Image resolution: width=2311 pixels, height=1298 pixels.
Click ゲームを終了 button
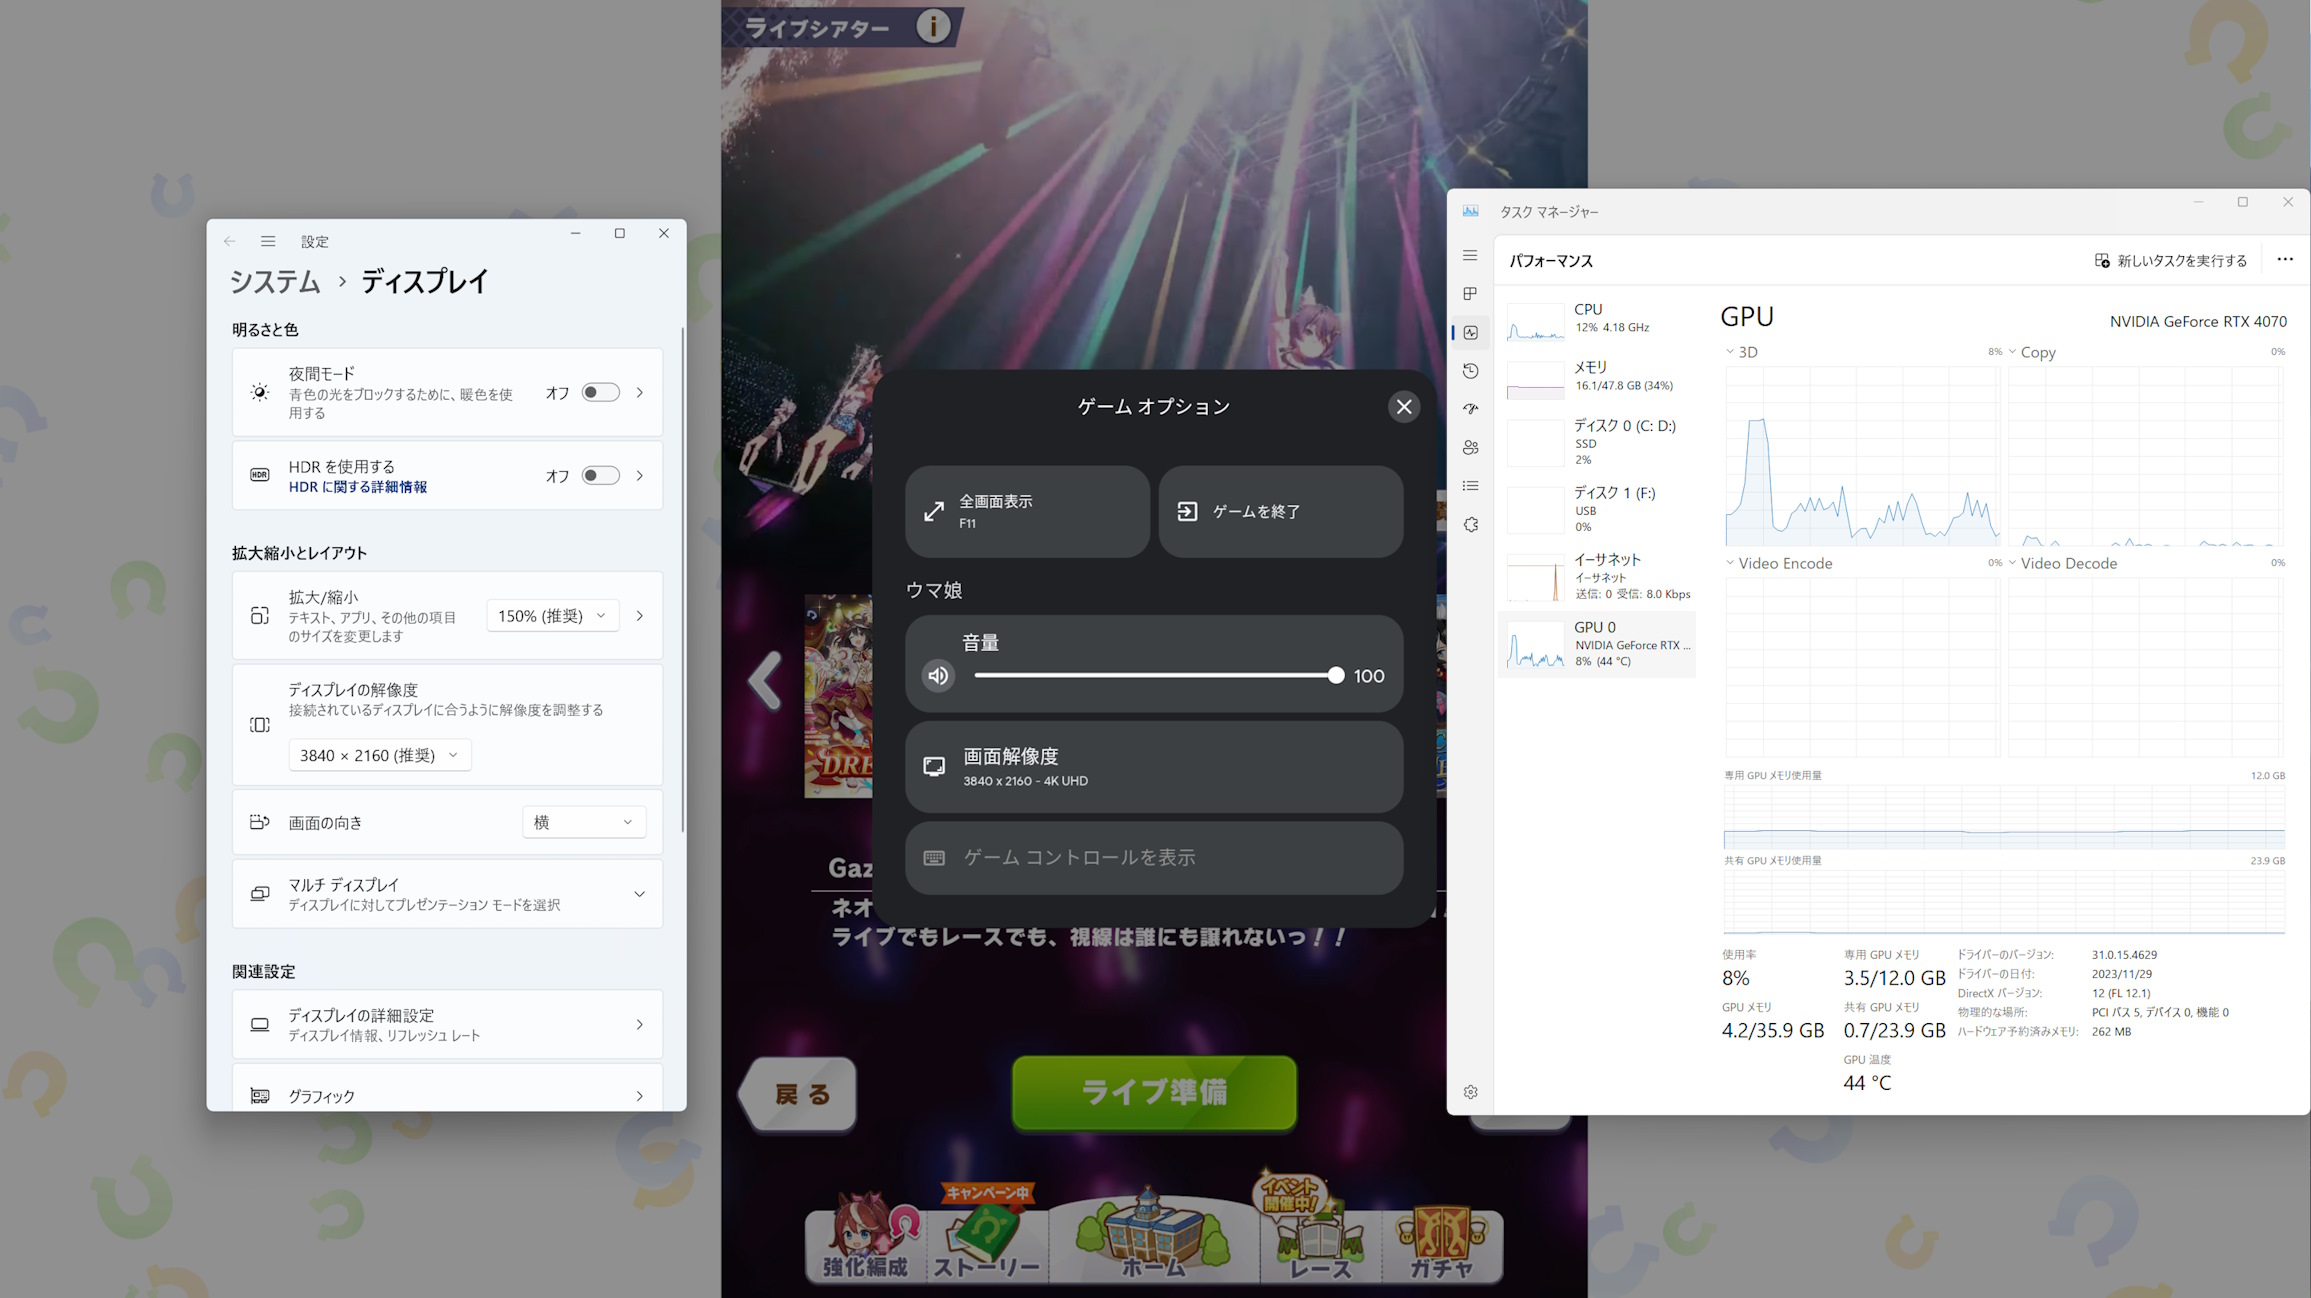click(1281, 511)
